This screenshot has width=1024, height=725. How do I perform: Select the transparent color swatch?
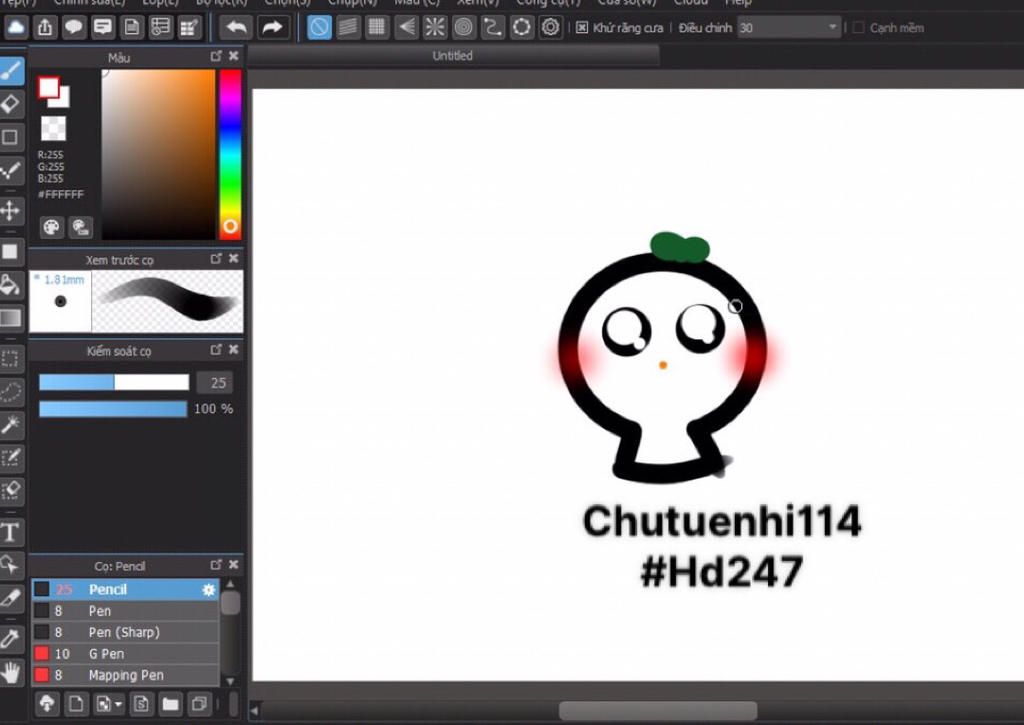tap(54, 129)
